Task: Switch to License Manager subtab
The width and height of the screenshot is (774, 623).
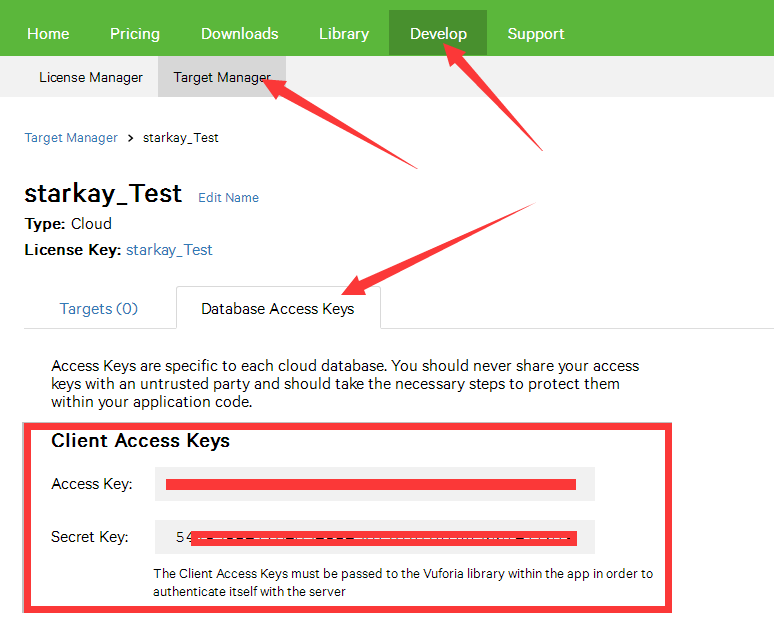Action: (x=91, y=78)
